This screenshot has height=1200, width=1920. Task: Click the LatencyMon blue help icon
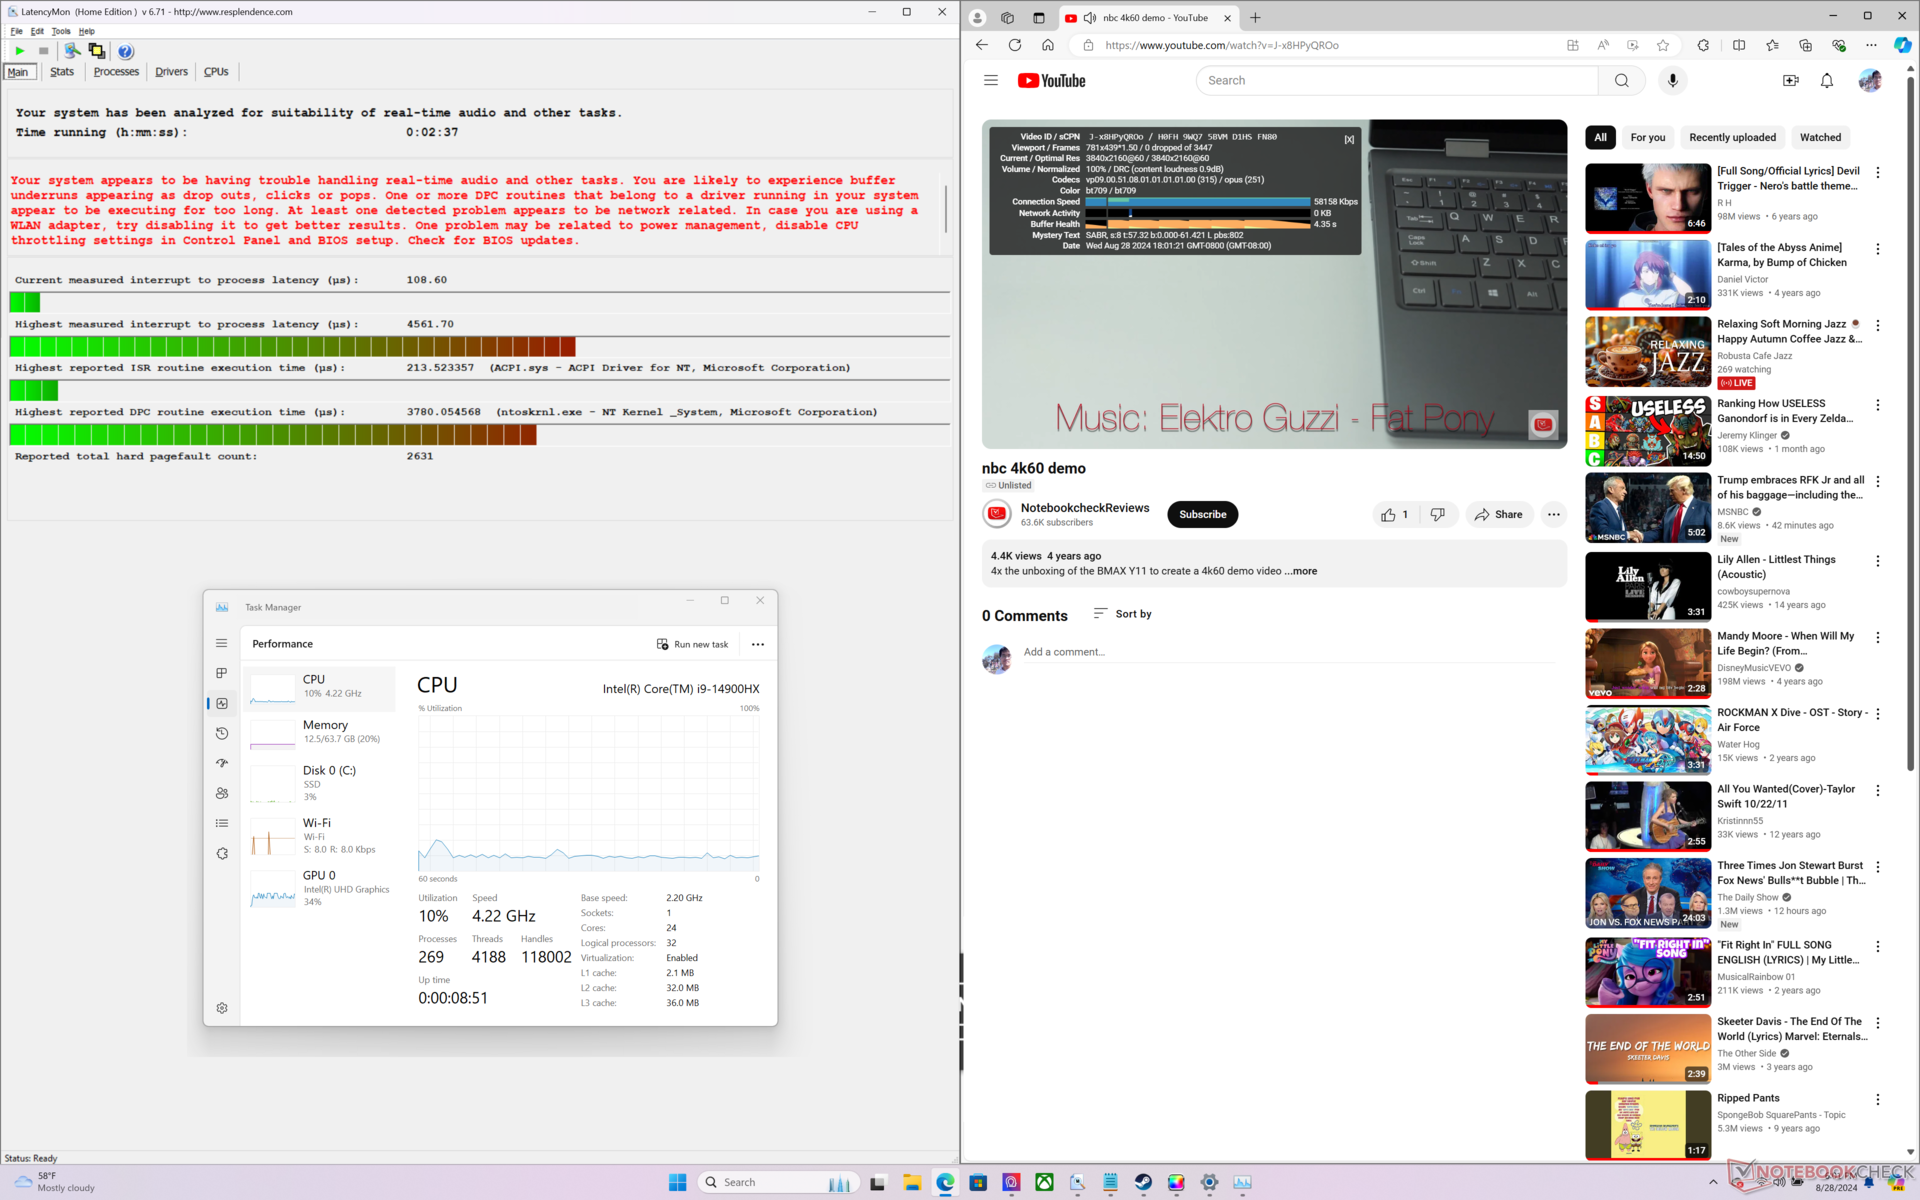click(x=125, y=51)
